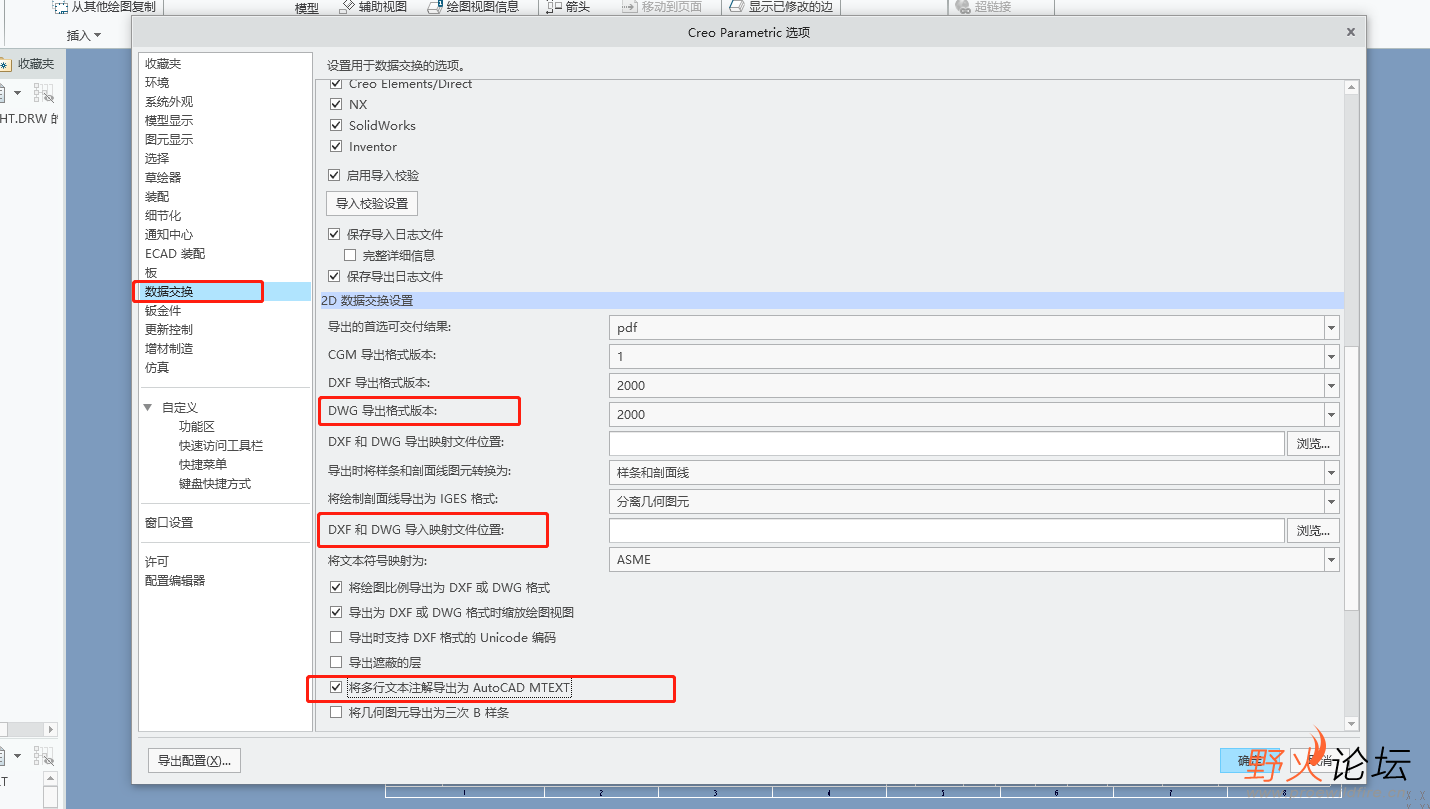Uncheck the Inventor import checkbox
This screenshot has width=1430, height=809.
point(336,146)
